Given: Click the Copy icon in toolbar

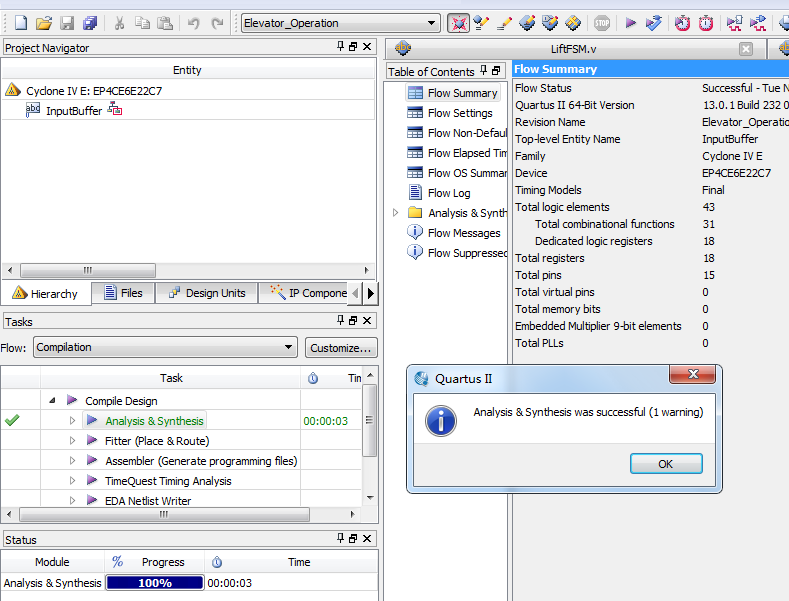Looking at the screenshot, I should [x=142, y=23].
